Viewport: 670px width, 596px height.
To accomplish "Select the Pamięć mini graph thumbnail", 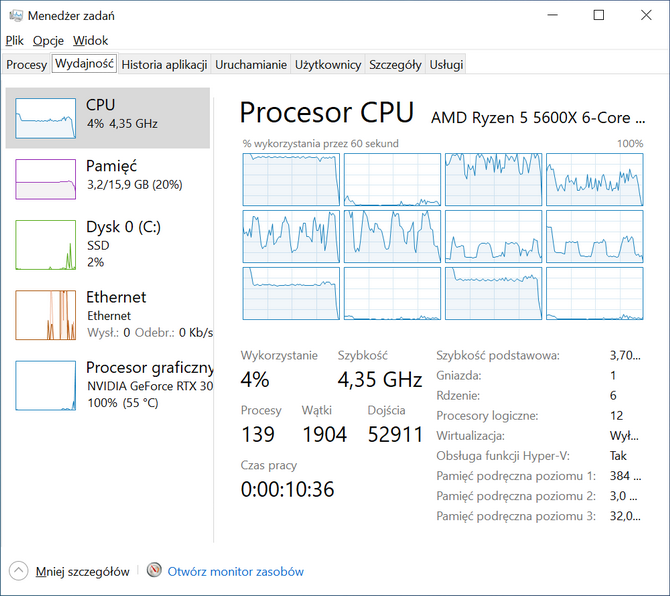I will point(46,179).
